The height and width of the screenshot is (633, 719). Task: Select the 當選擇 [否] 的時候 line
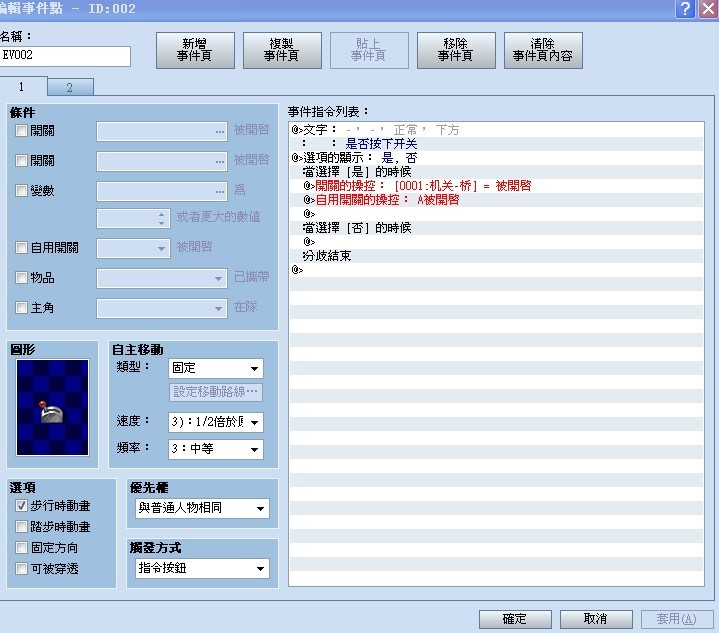pos(497,228)
